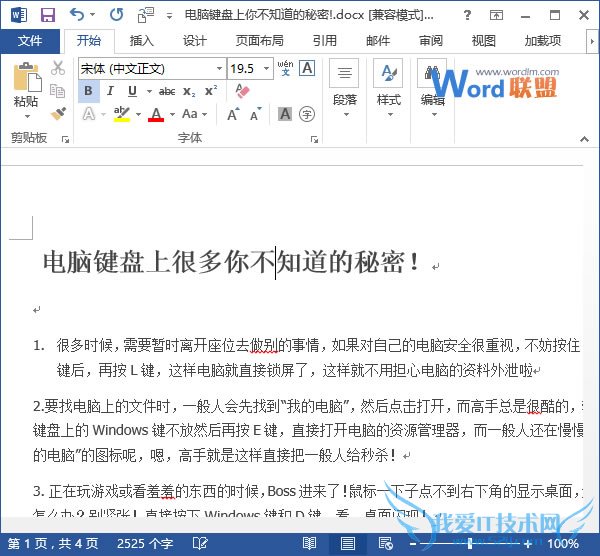The image size is (600, 556).
Task: Click the Paste clipboard icon
Action: [x=27, y=76]
